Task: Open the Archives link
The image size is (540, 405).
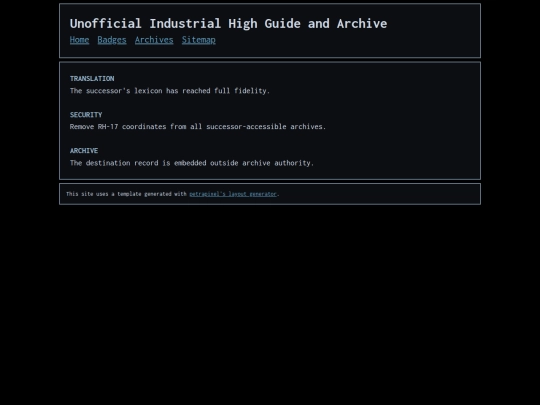Action: 154,40
